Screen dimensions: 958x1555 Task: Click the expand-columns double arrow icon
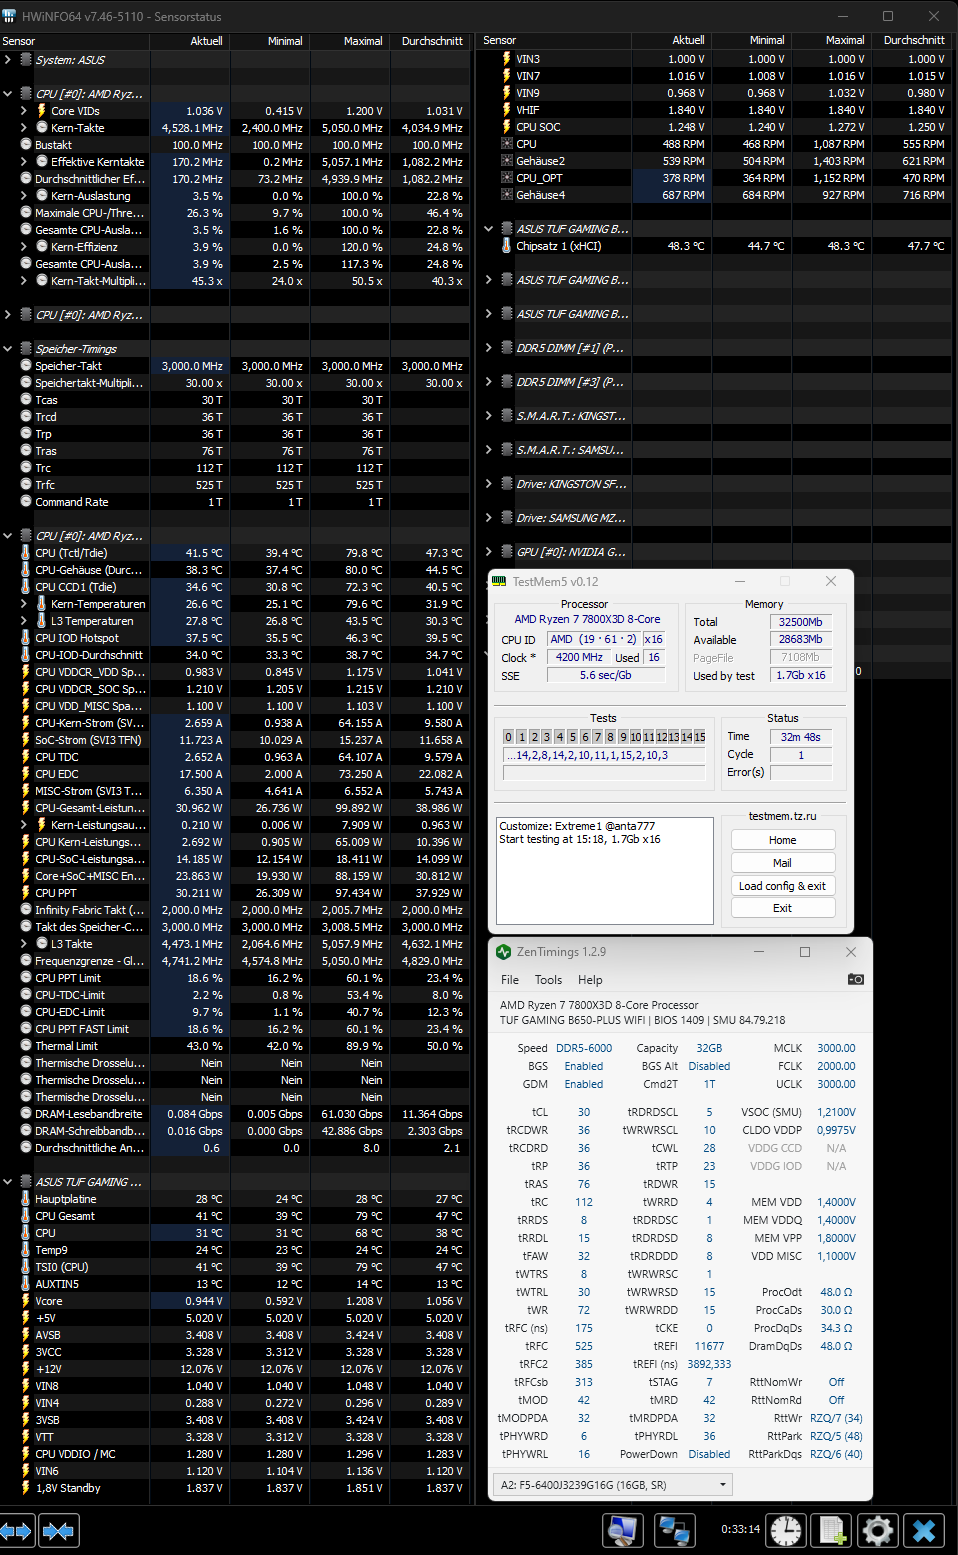click(17, 1530)
